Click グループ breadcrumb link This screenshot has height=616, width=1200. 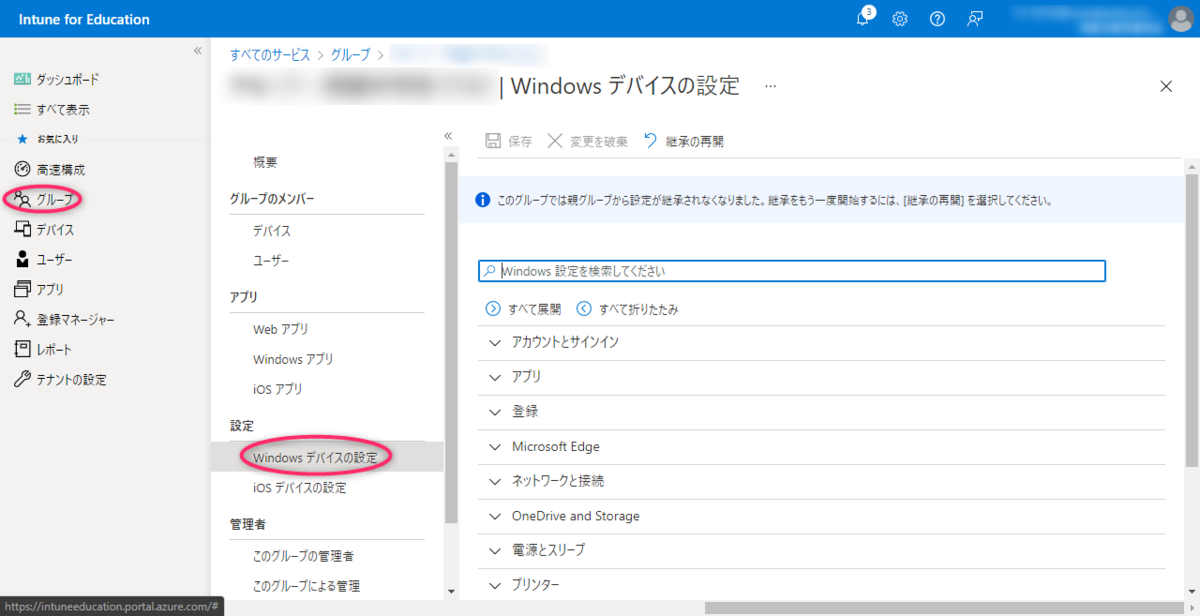click(x=350, y=54)
